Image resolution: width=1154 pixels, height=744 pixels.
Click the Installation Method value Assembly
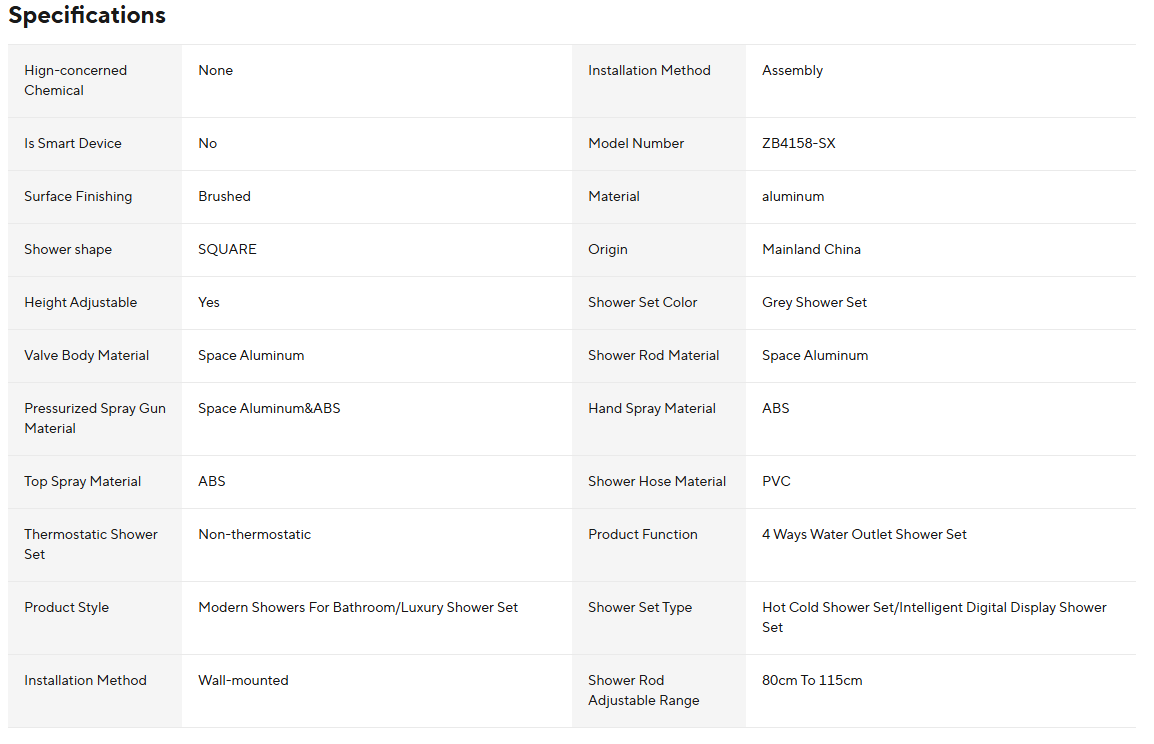tap(792, 71)
